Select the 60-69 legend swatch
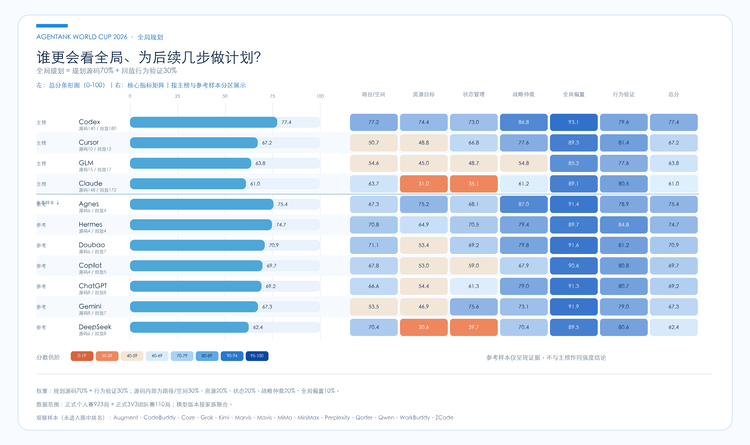750x445 pixels. point(157,356)
